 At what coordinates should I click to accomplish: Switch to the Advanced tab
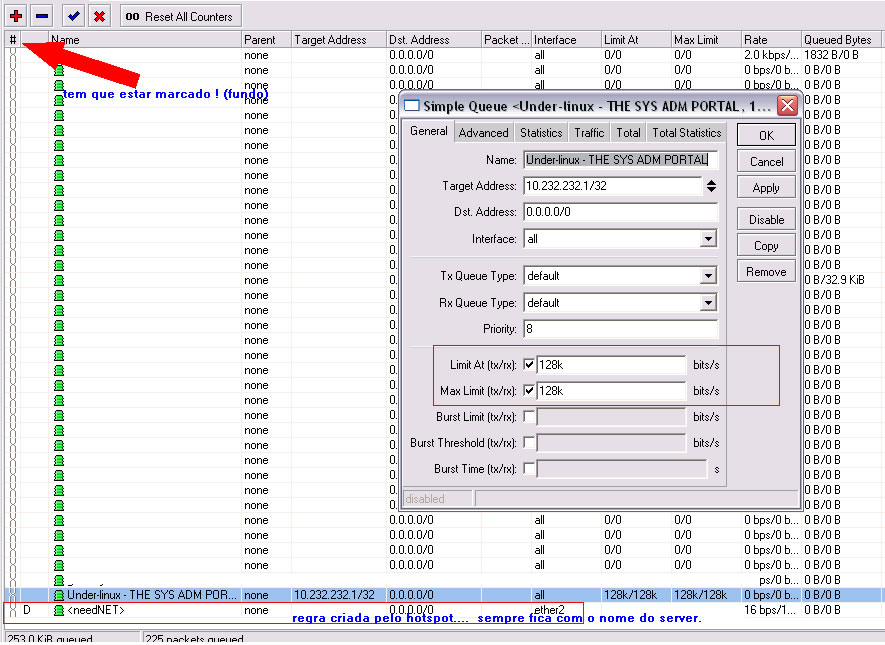484,132
